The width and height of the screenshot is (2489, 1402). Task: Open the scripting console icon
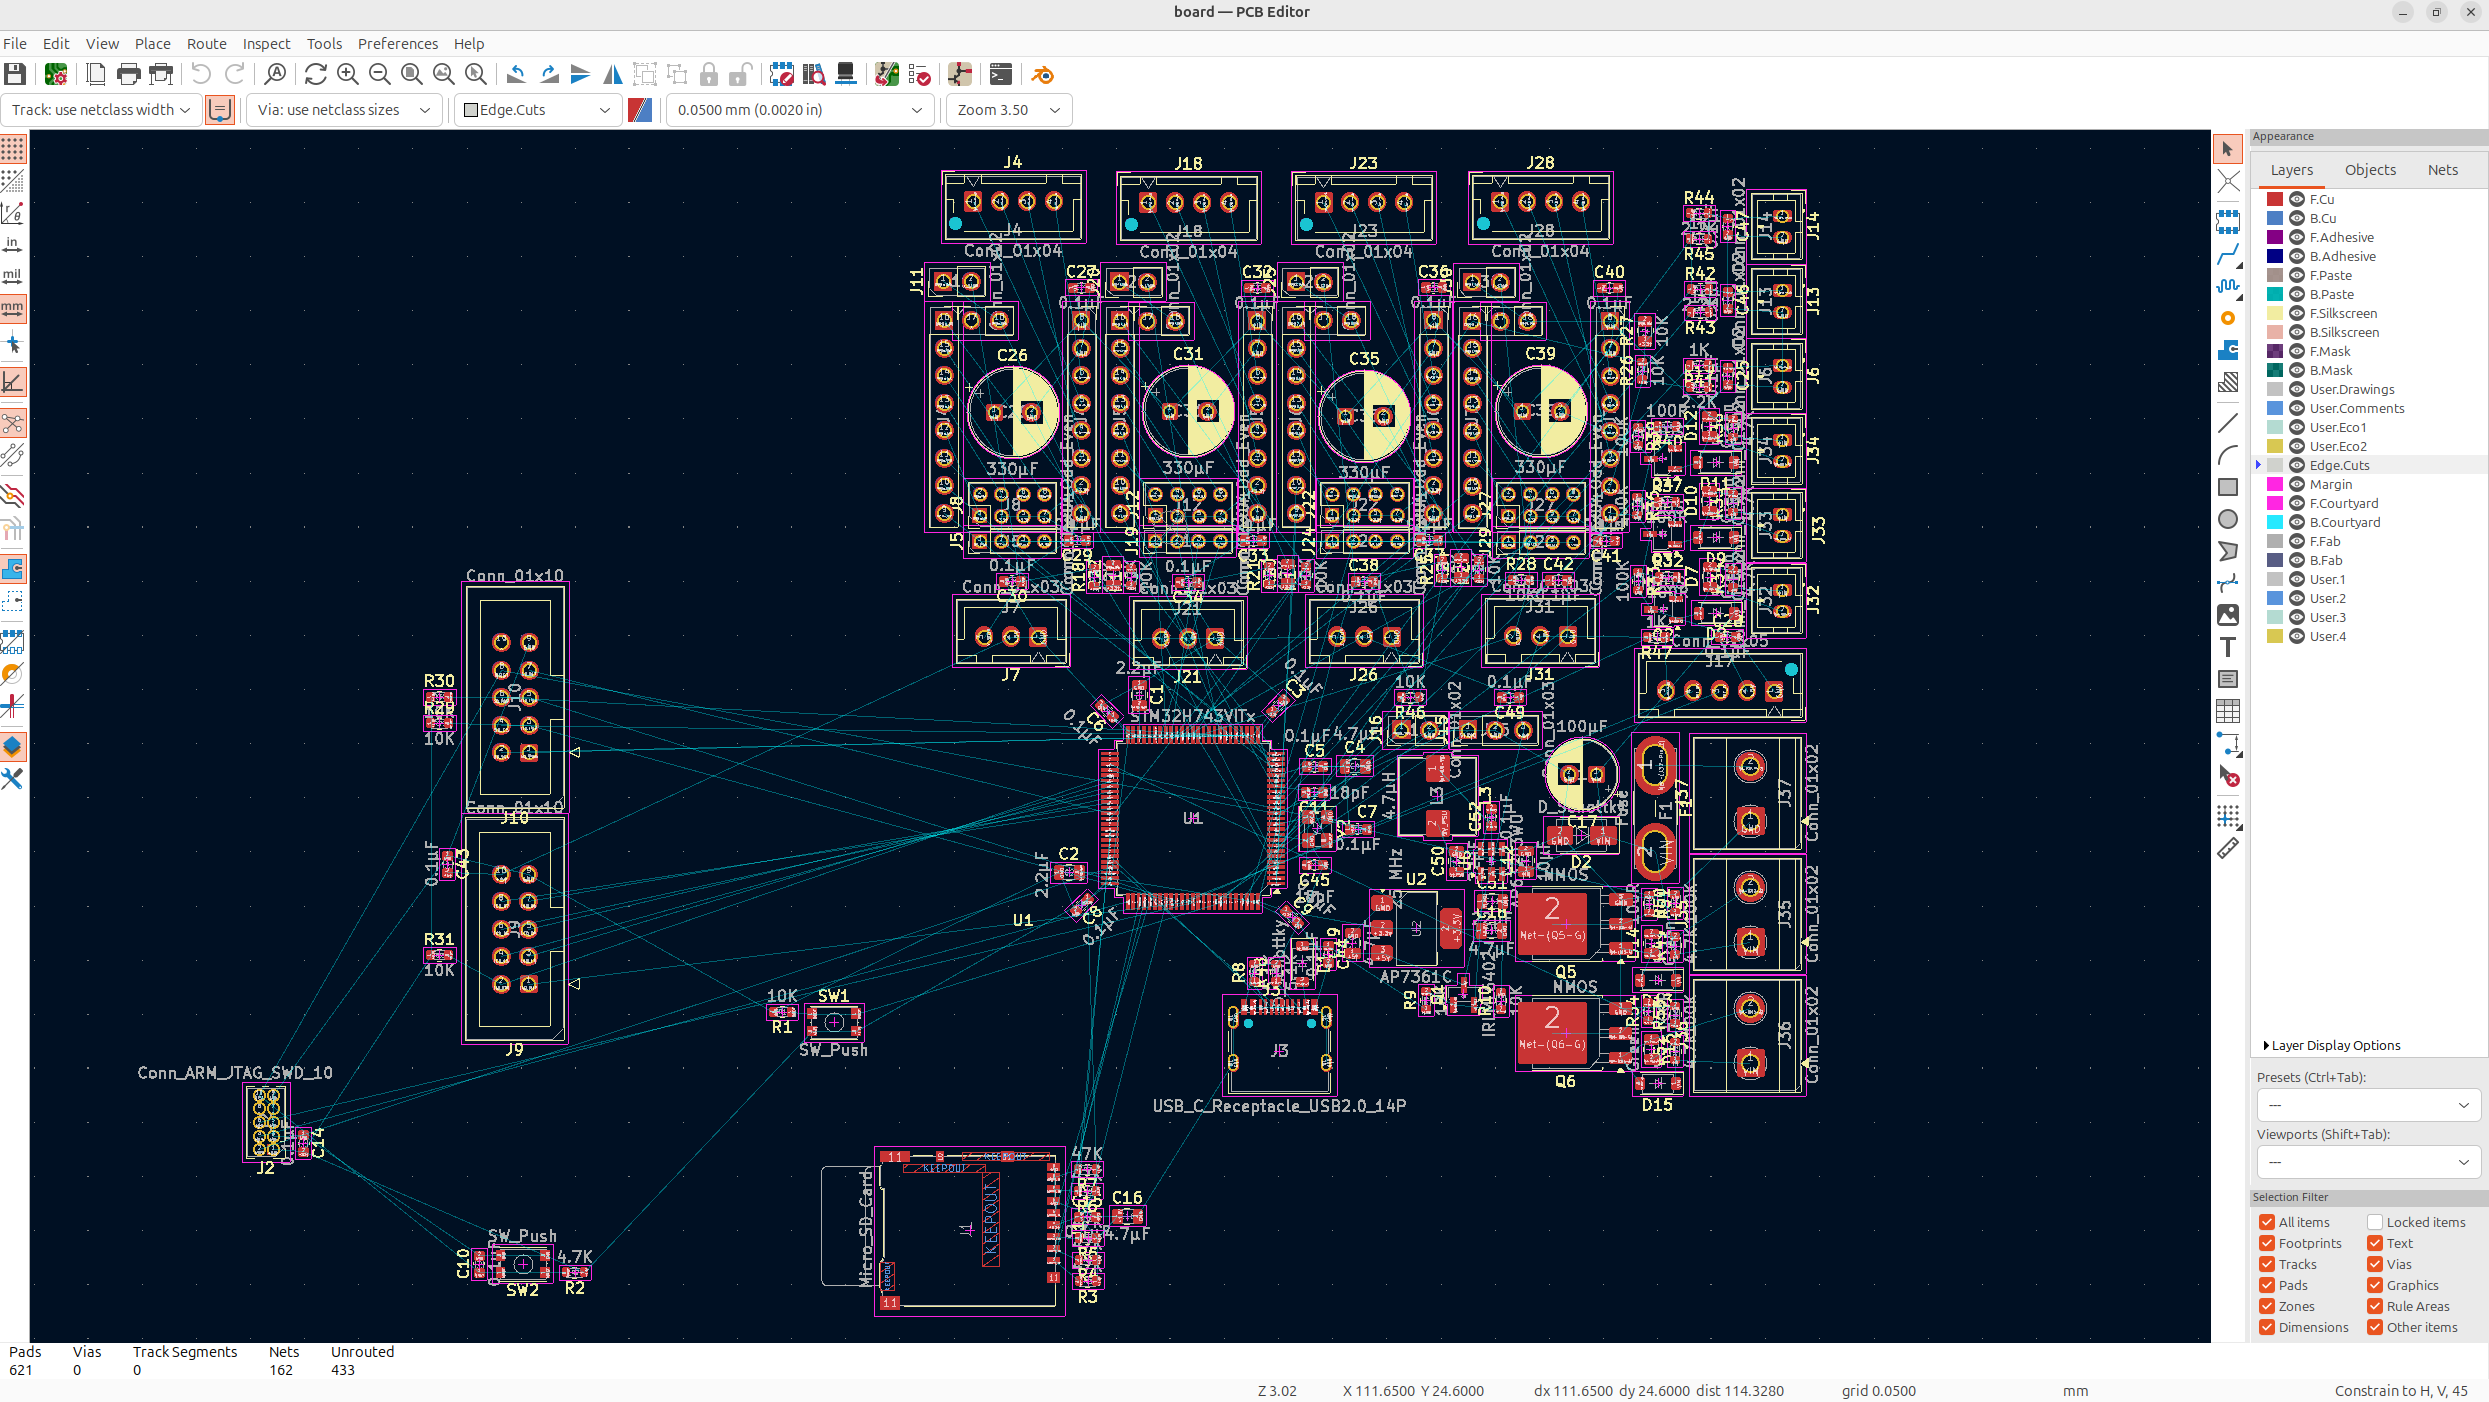point(1001,75)
